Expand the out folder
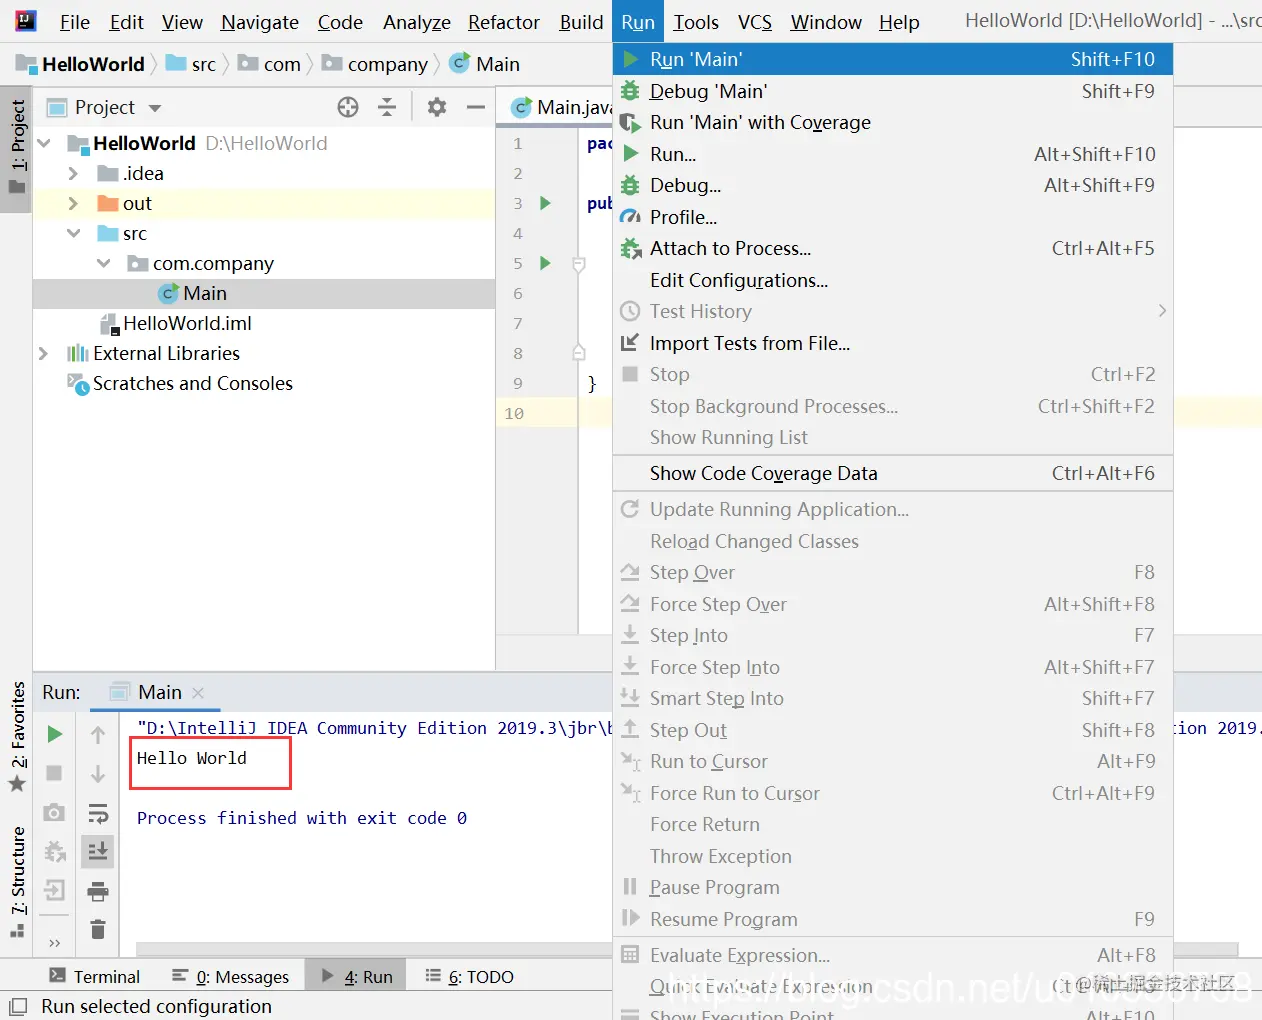1262x1020 pixels. [x=72, y=203]
